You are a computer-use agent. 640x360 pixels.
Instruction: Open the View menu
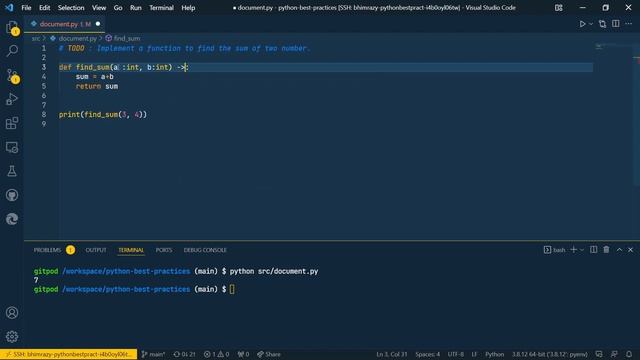click(x=99, y=8)
